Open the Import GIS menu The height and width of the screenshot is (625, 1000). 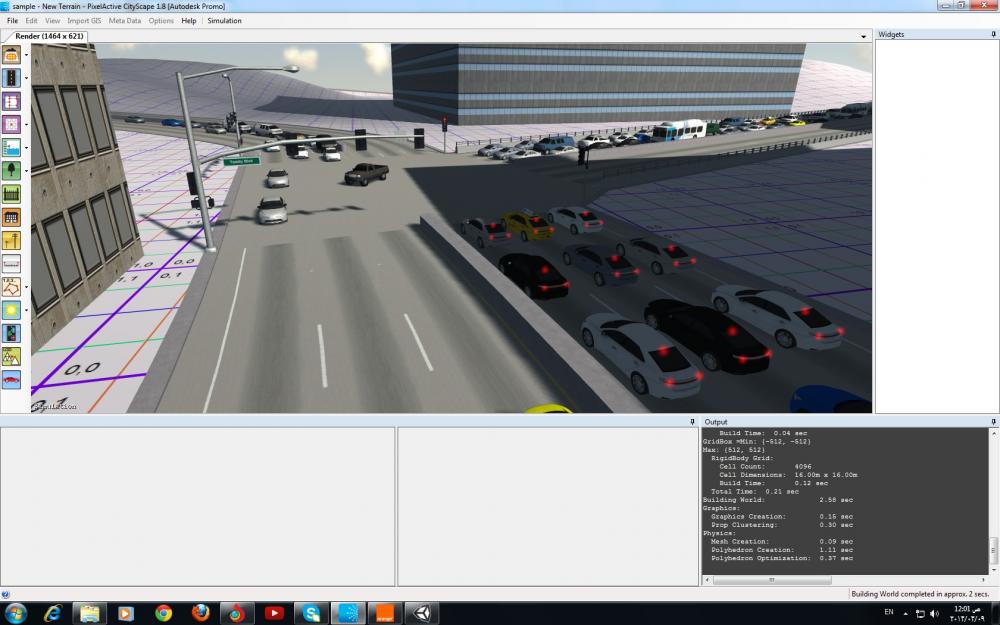[x=84, y=20]
